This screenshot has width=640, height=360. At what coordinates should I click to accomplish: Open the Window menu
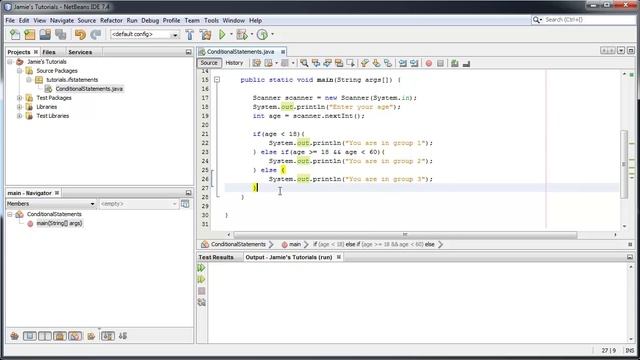click(233, 20)
